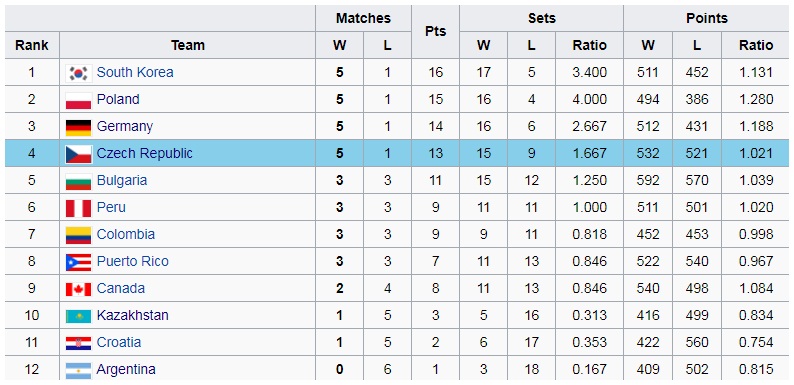
Task: Click the Poland flag icon
Action: tap(78, 100)
